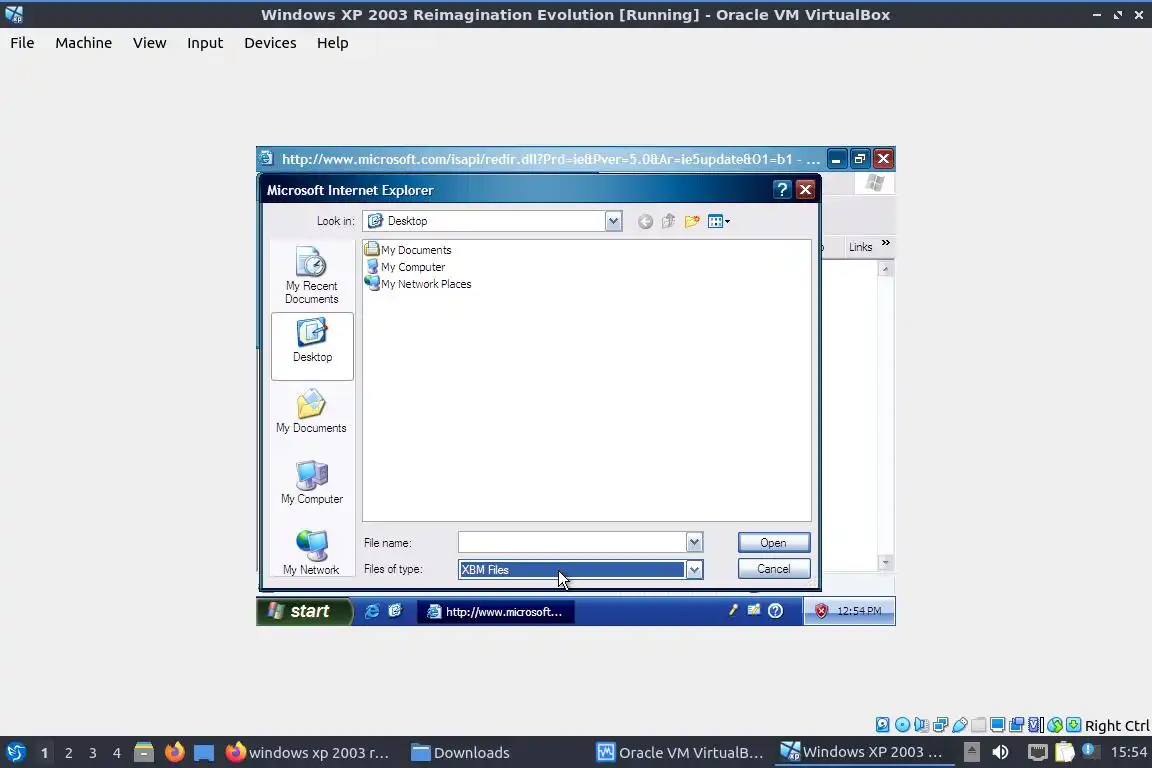Viewport: 1152px width, 768px height.
Task: Select My Computer in the file list
Action: (406, 267)
